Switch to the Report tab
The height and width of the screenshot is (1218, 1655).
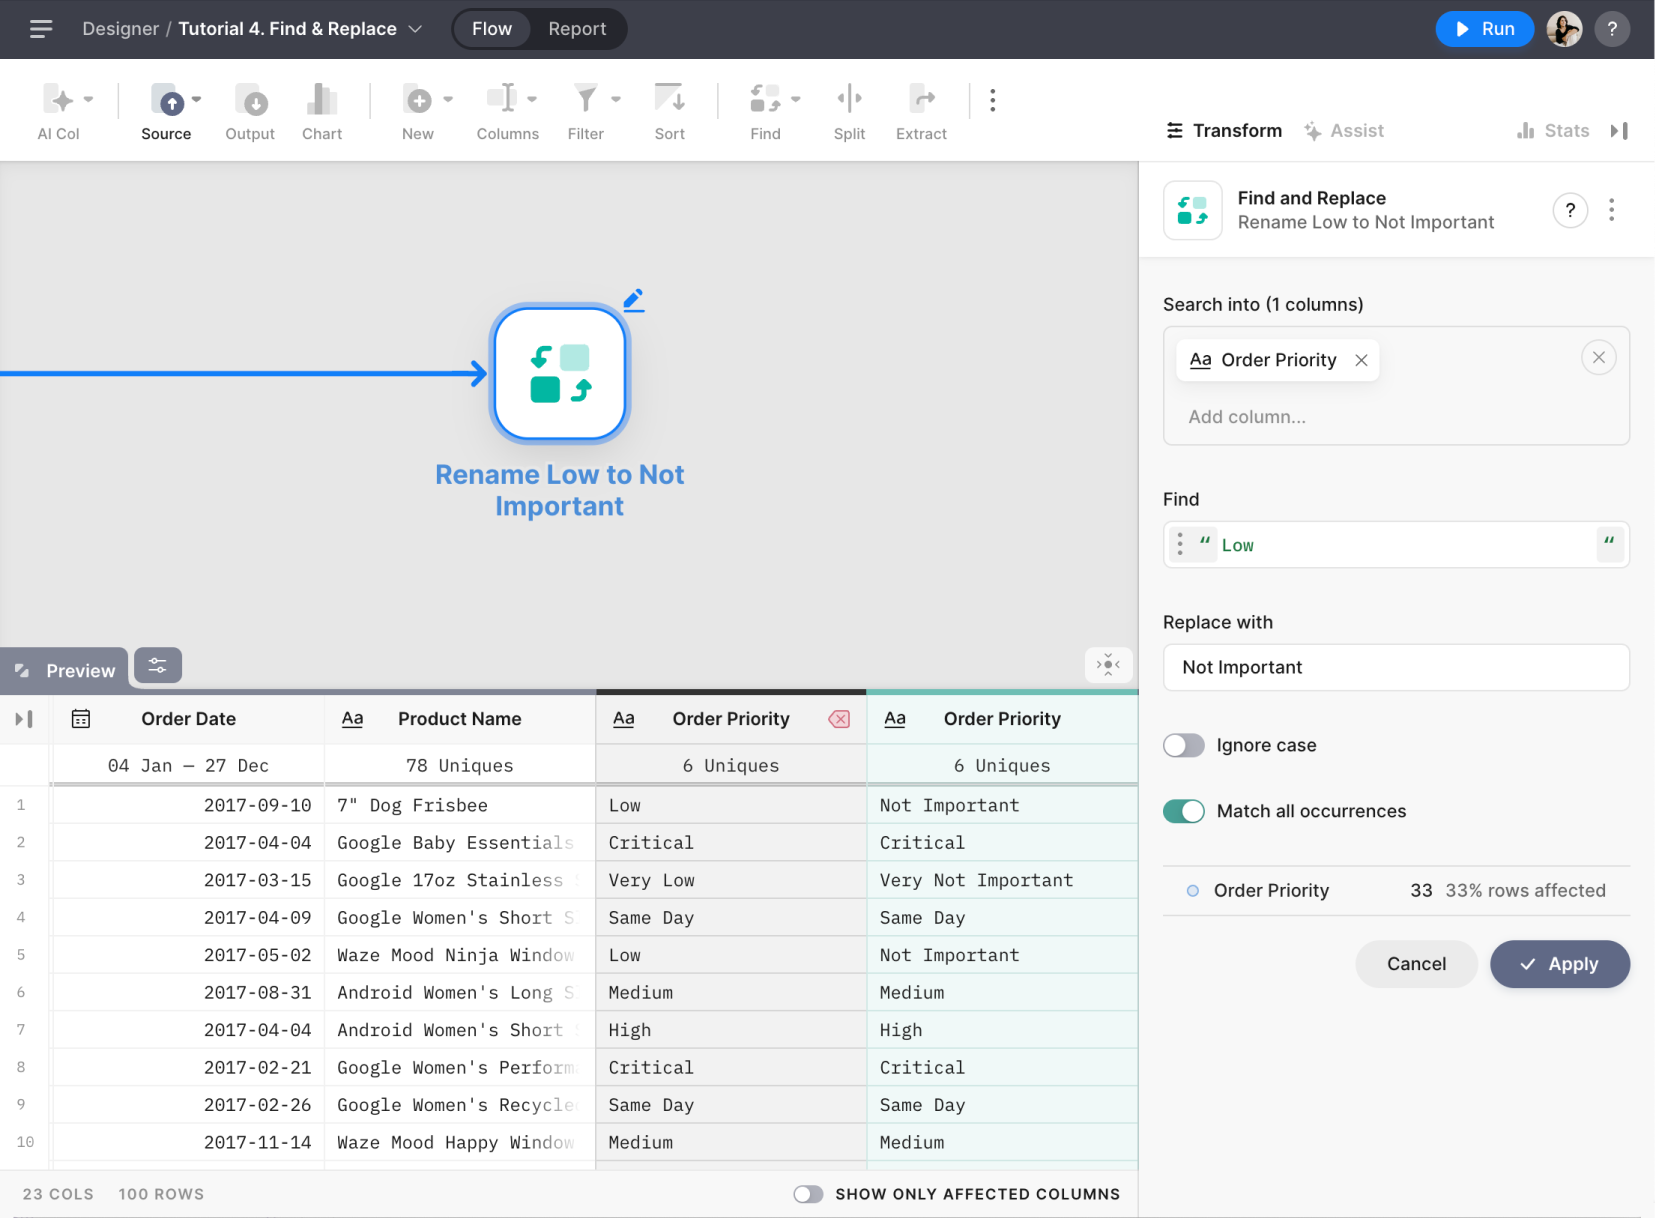[x=577, y=29]
